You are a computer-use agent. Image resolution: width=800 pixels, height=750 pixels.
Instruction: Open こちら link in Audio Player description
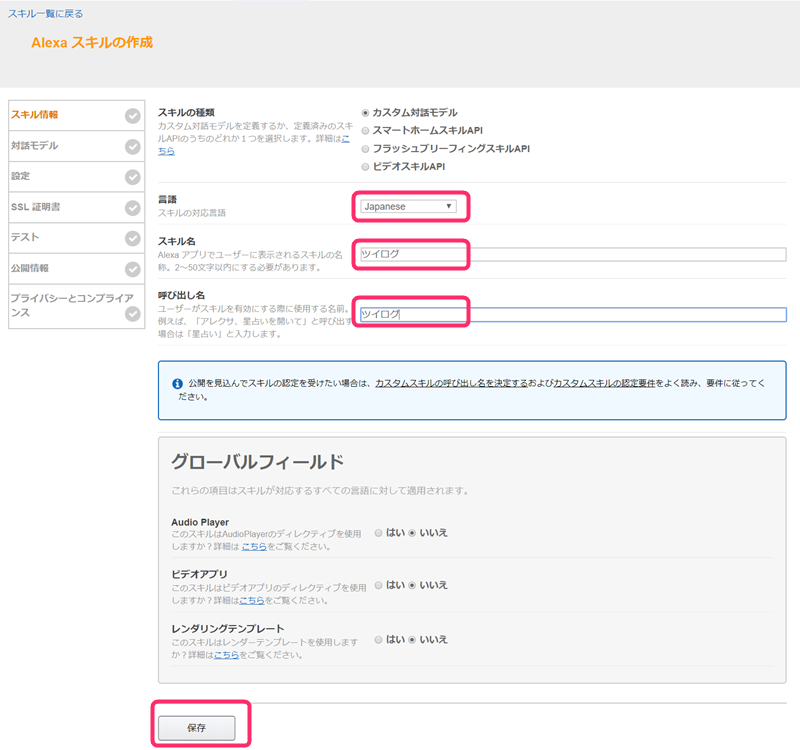tap(254, 546)
